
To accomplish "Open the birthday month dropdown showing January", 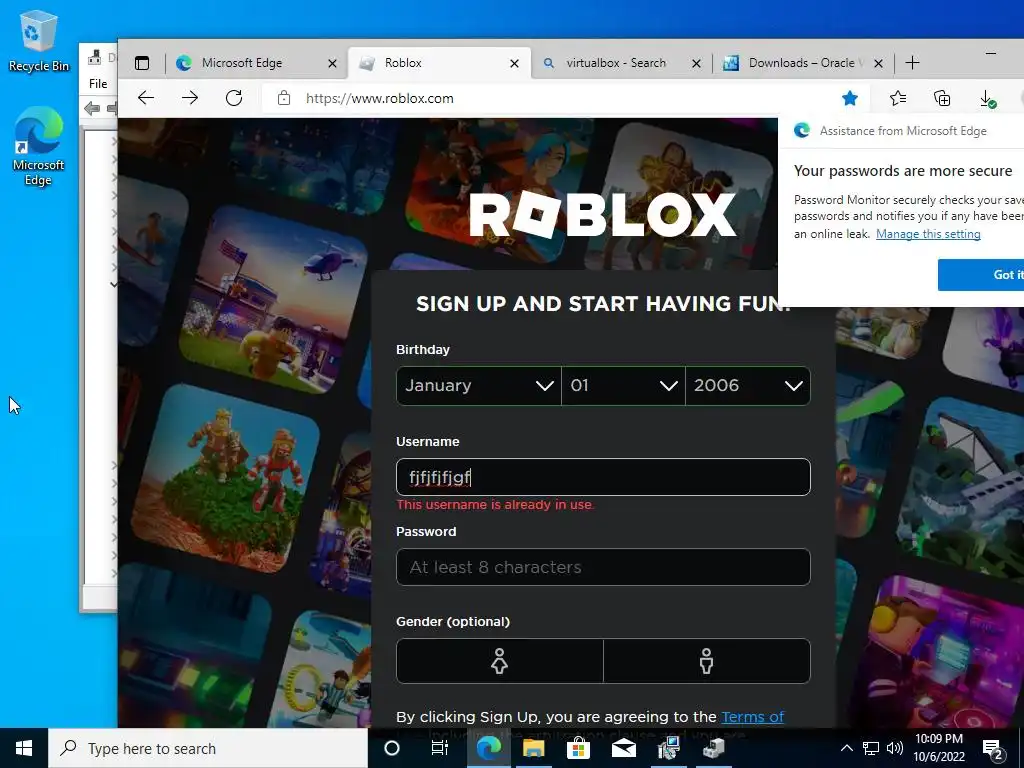I will point(479,385).
